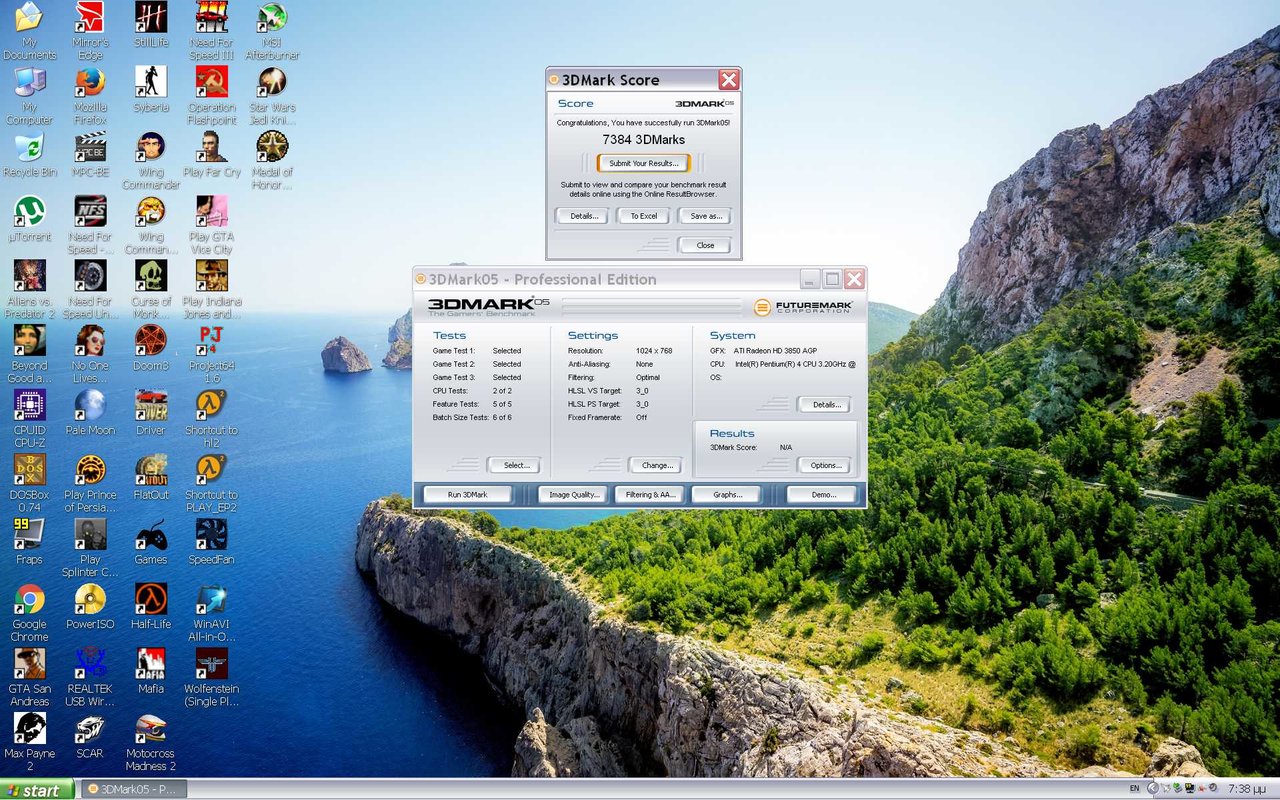Open the Project64 1.6 emulator icon
This screenshot has height=800, width=1280.
[x=212, y=353]
